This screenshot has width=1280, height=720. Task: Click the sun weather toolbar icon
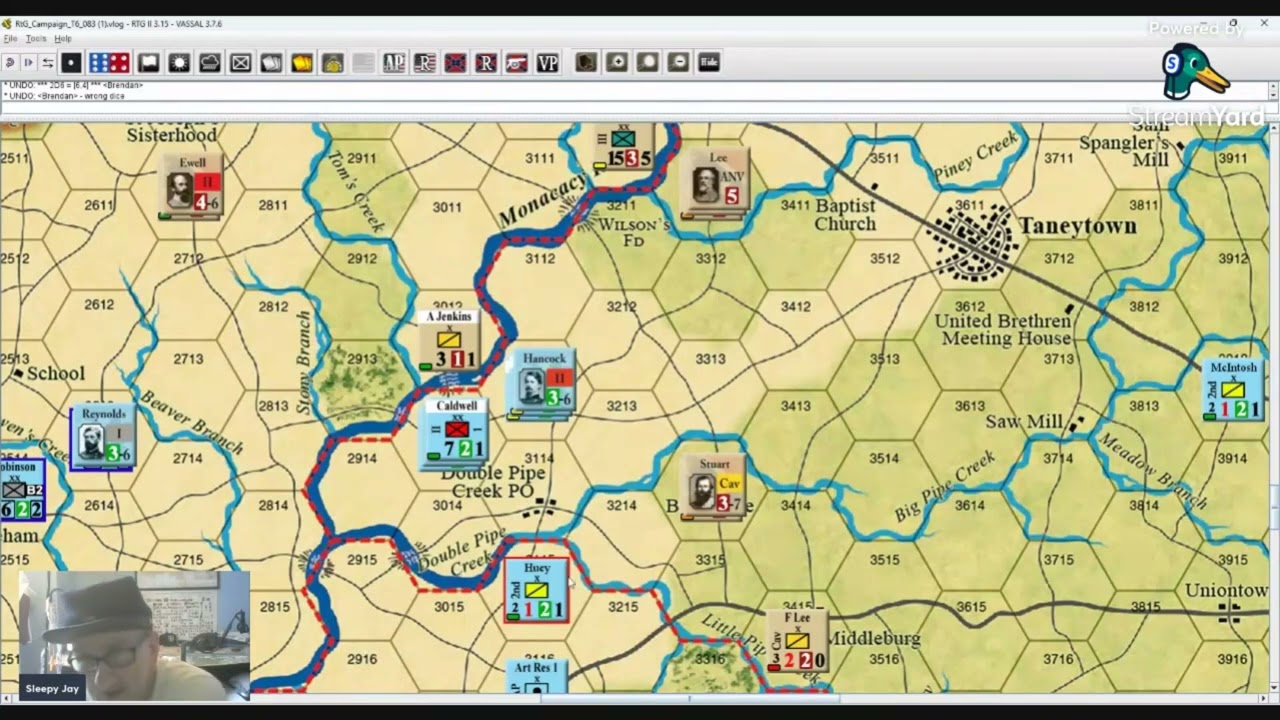[x=179, y=63]
